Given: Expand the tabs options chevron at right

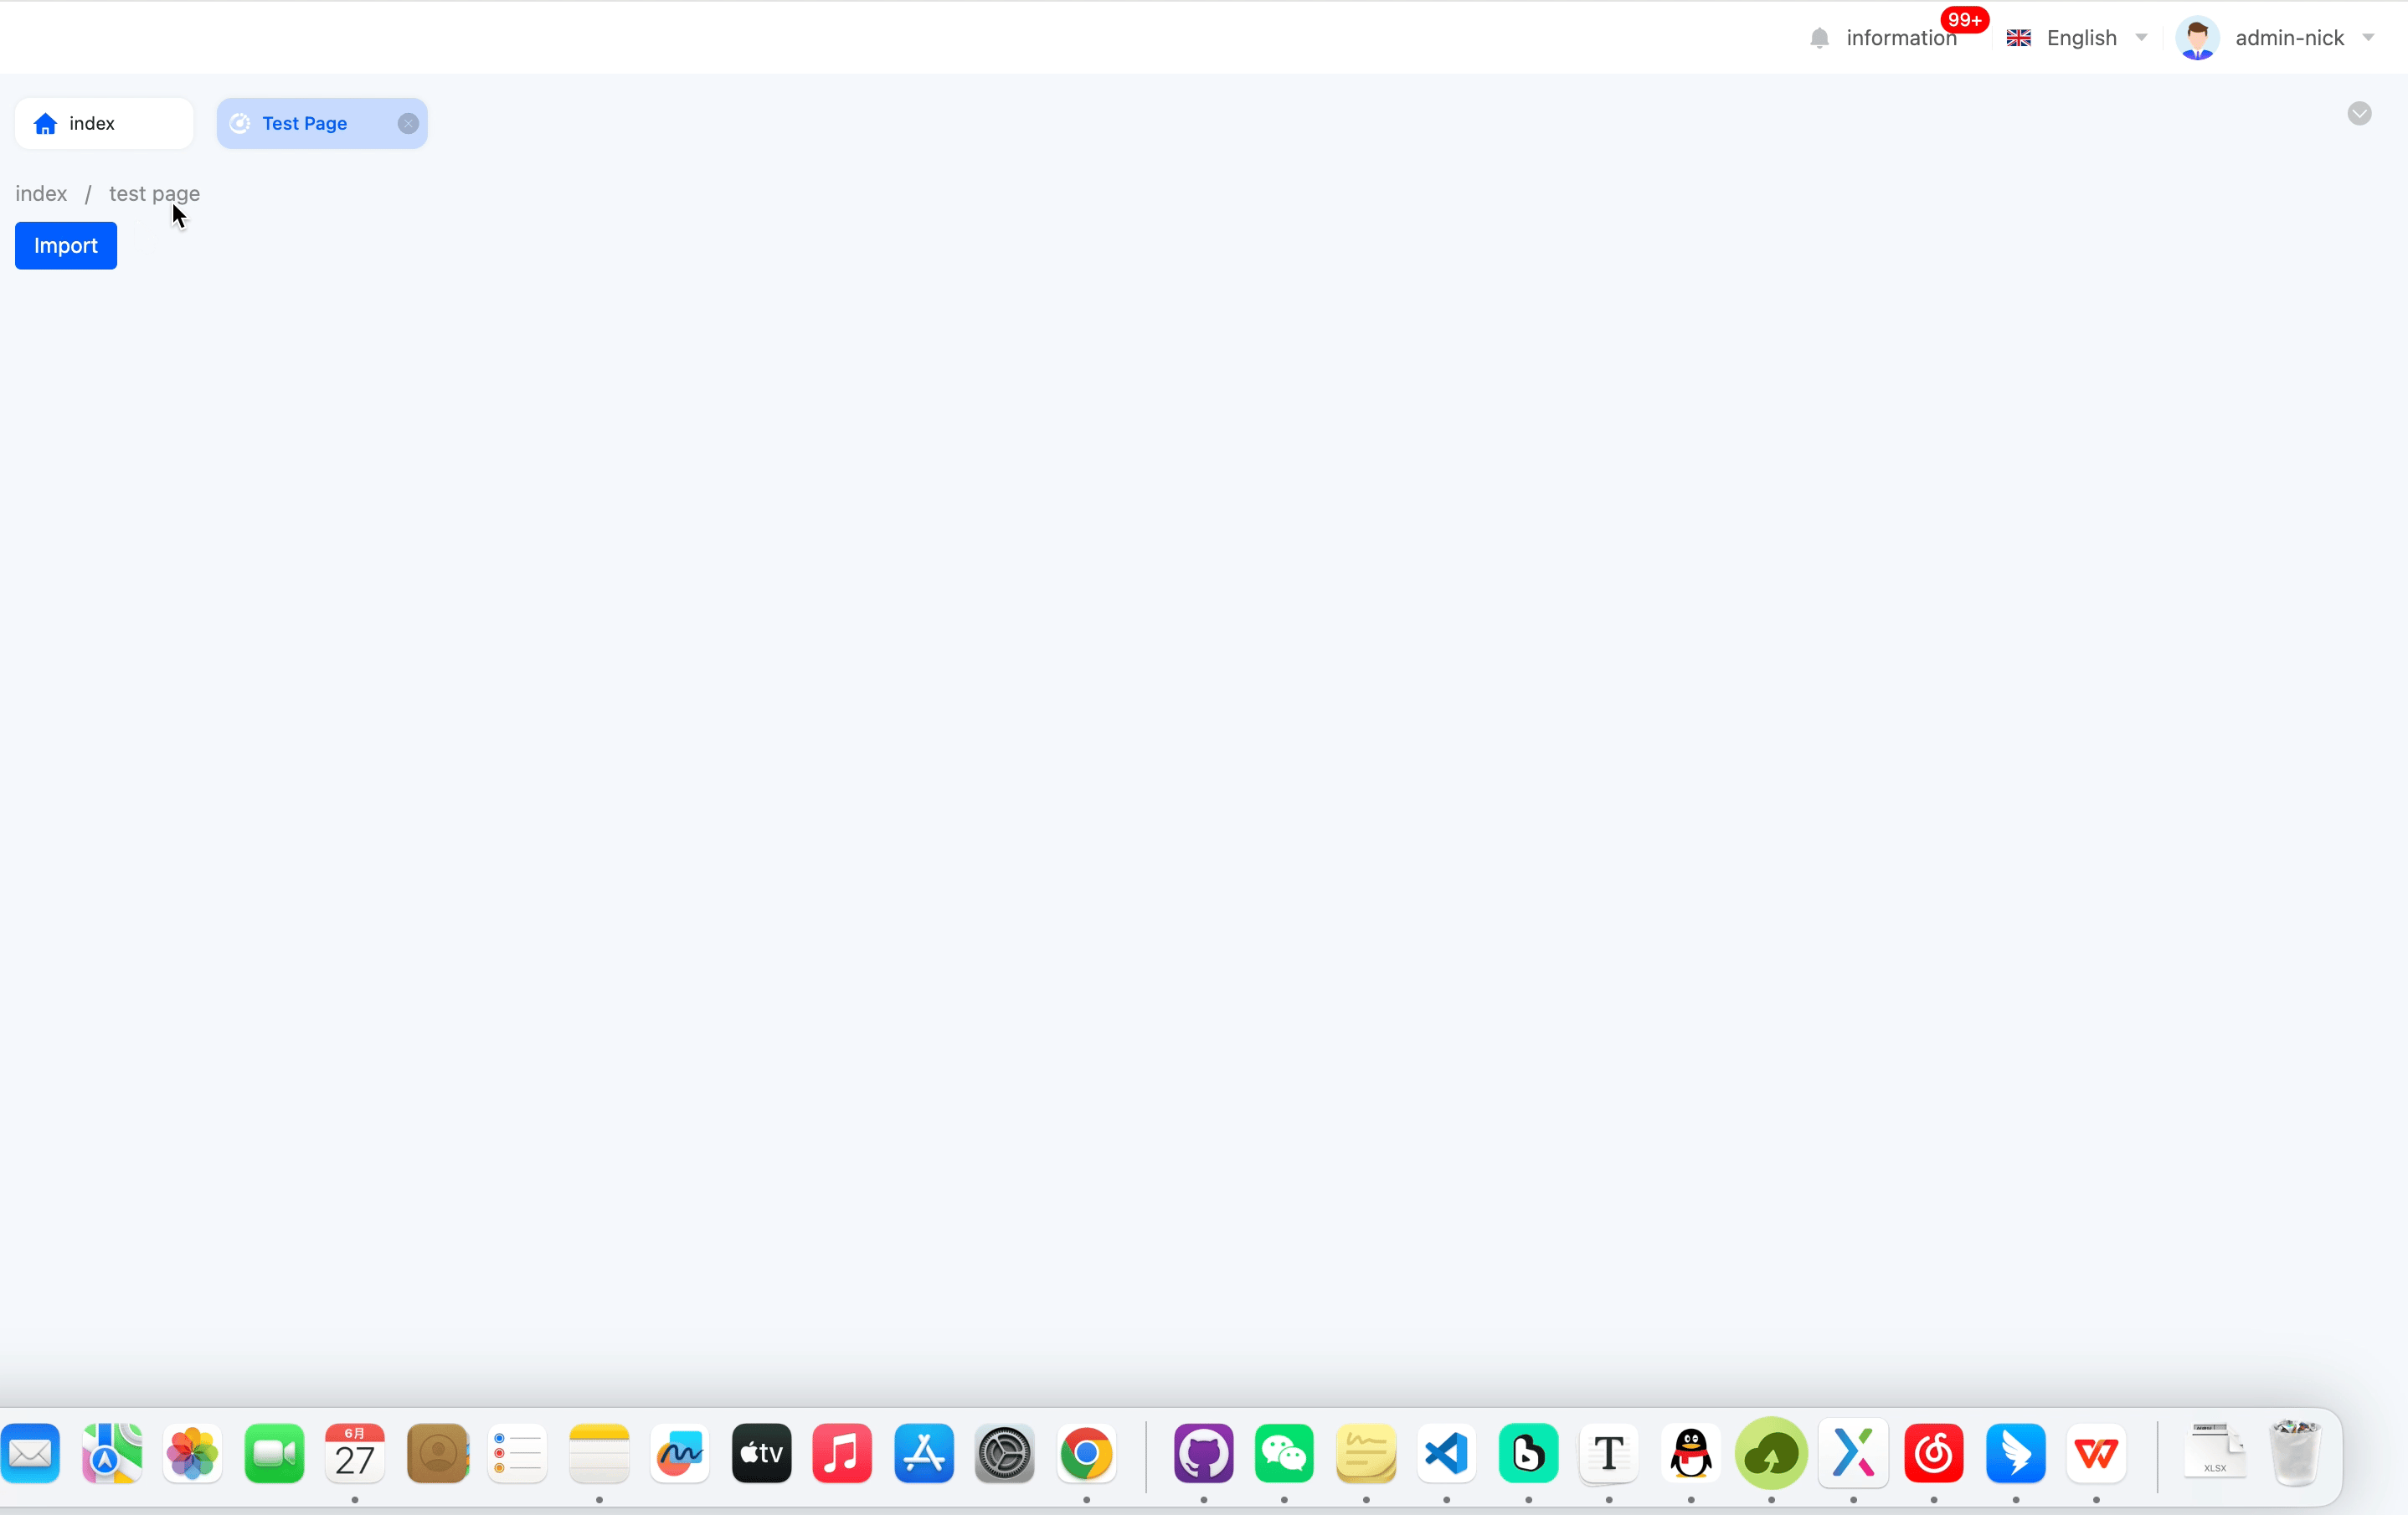Looking at the screenshot, I should point(2359,113).
